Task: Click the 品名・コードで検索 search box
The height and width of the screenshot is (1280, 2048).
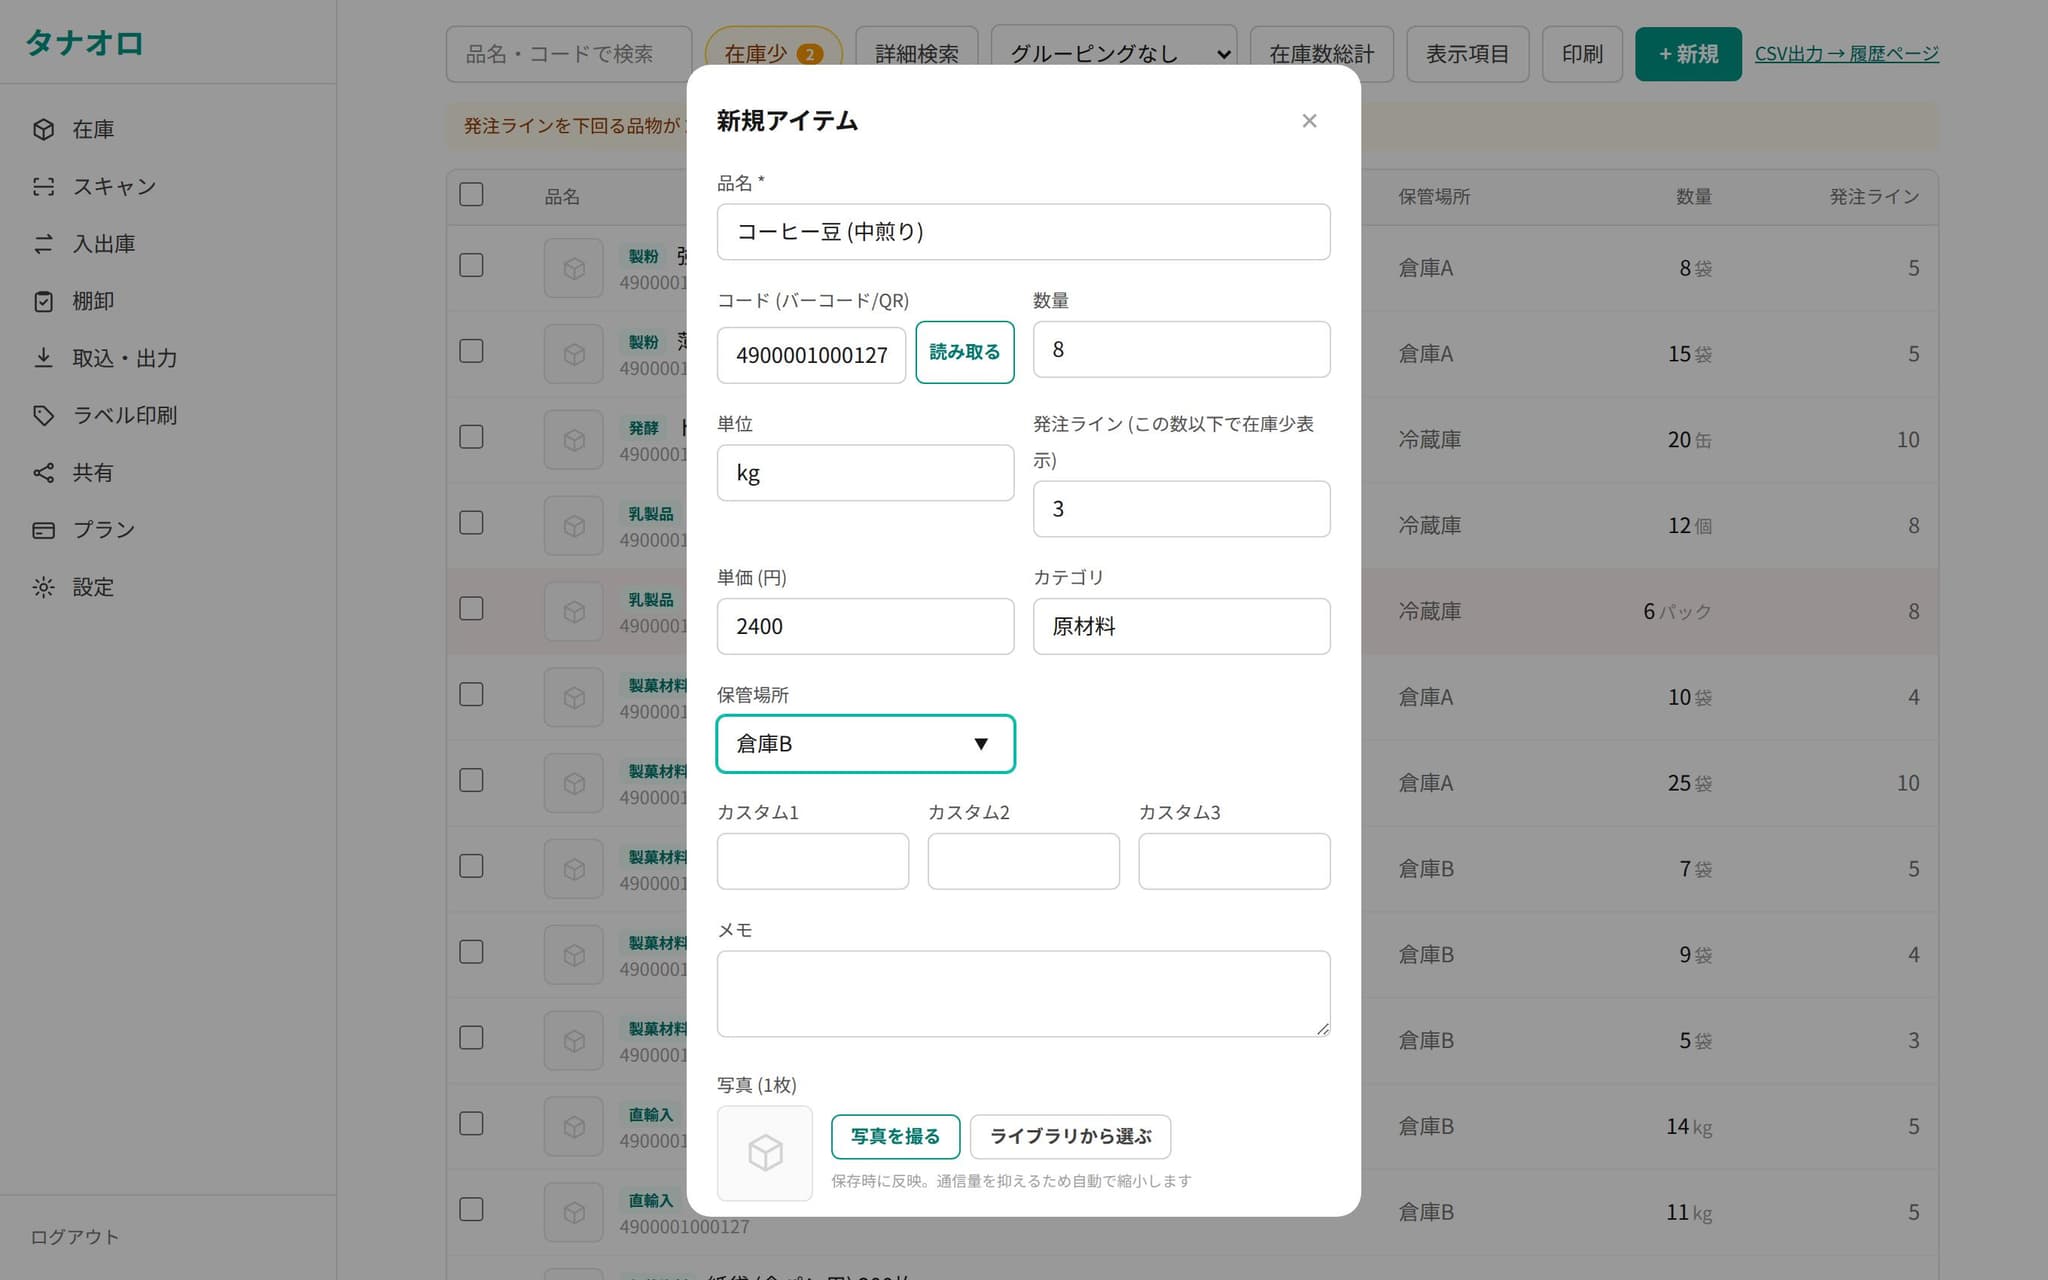Action: click(x=569, y=54)
